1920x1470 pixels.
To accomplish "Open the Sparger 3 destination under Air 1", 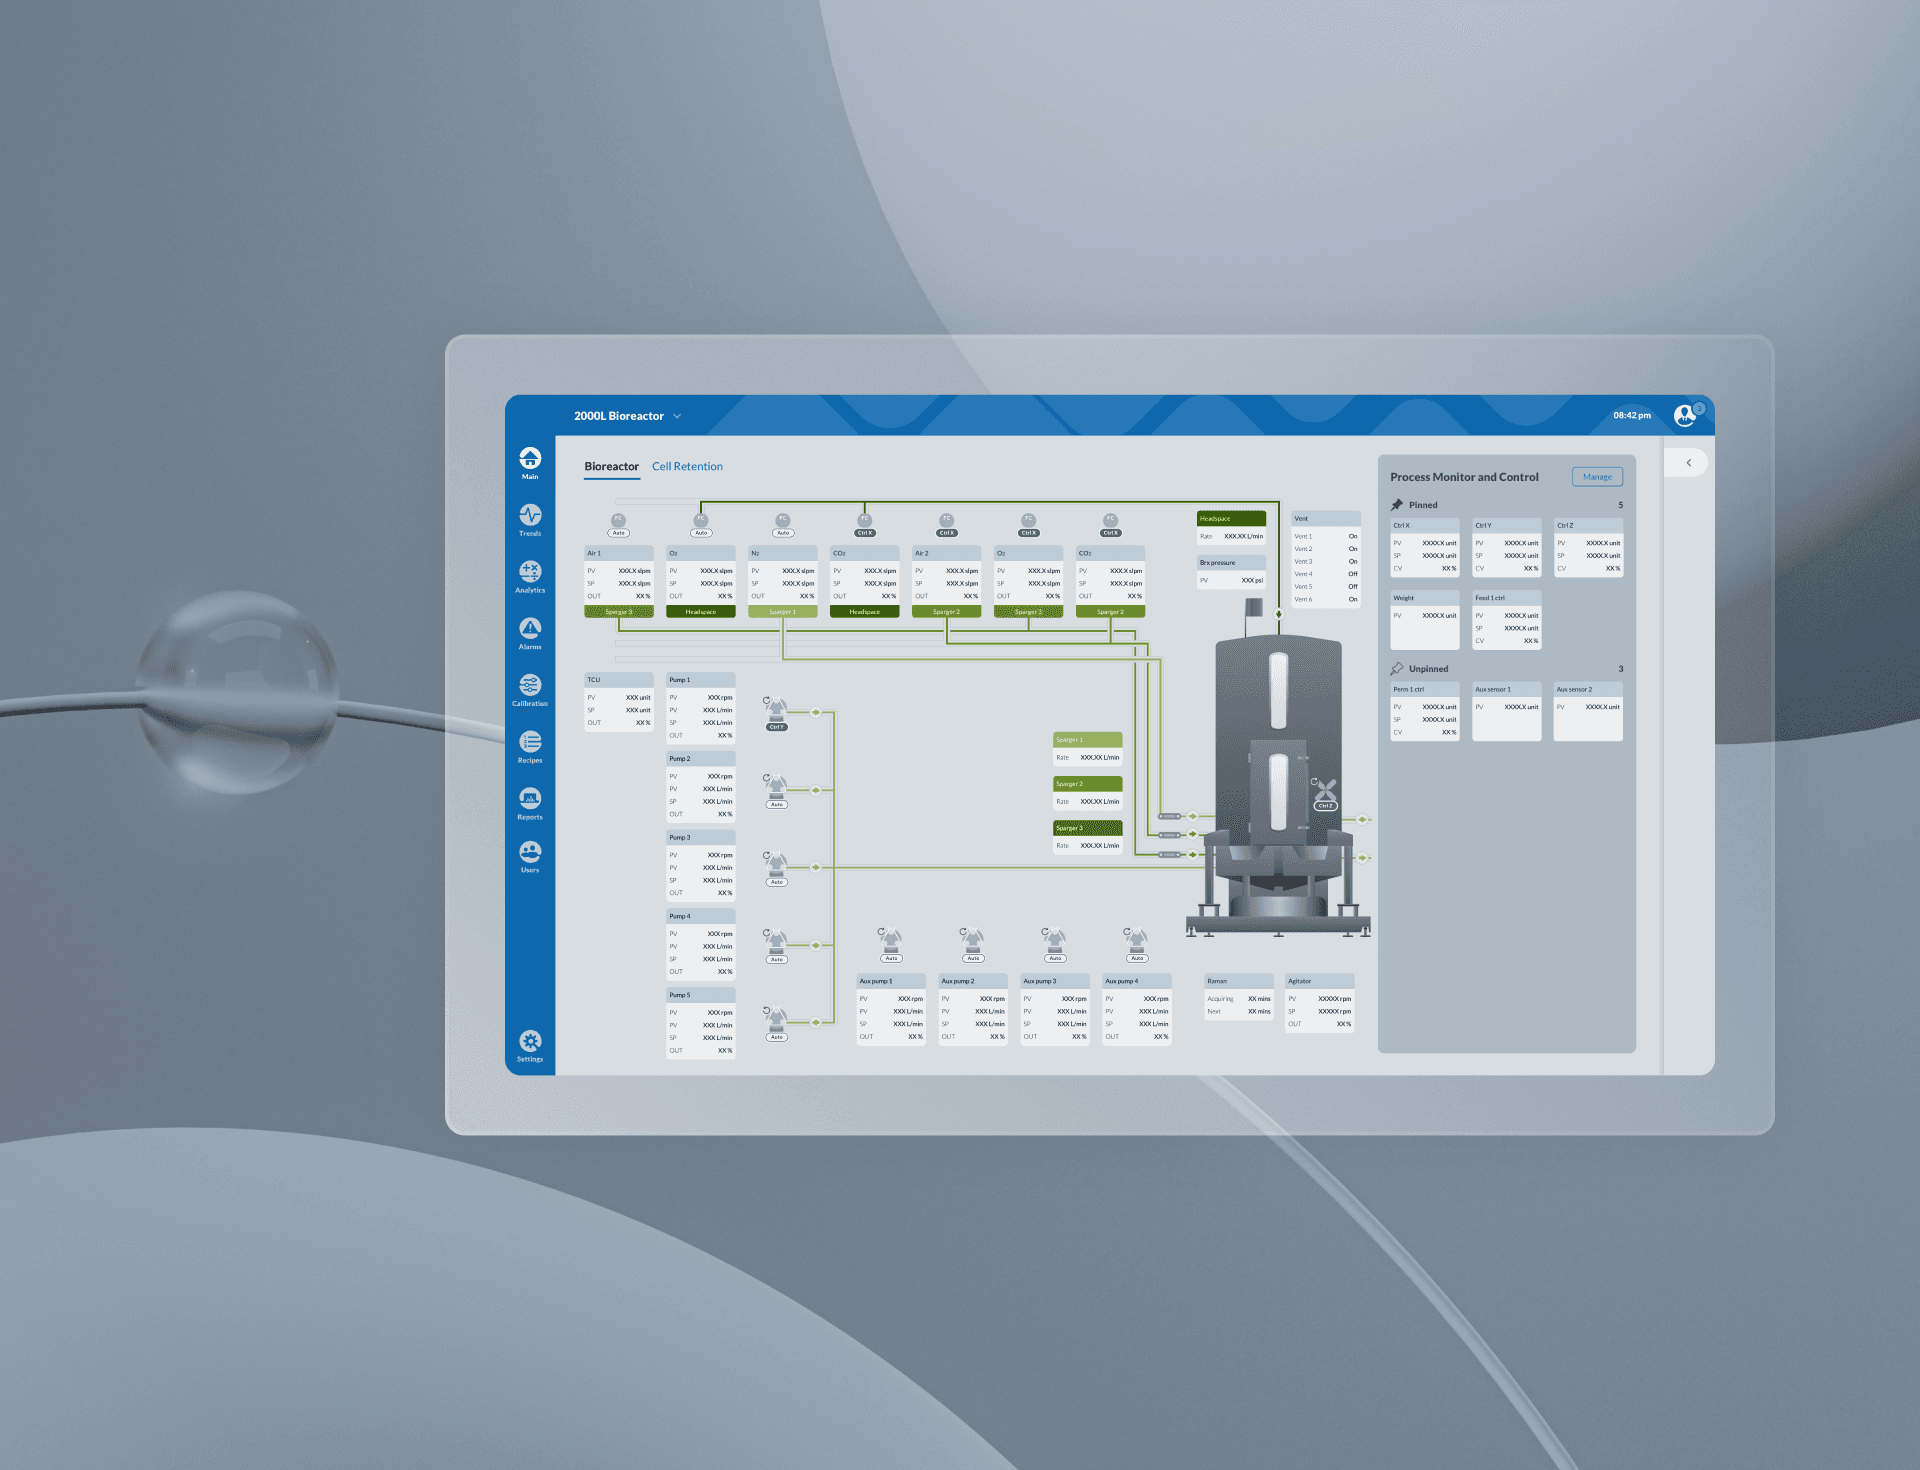I will point(618,612).
